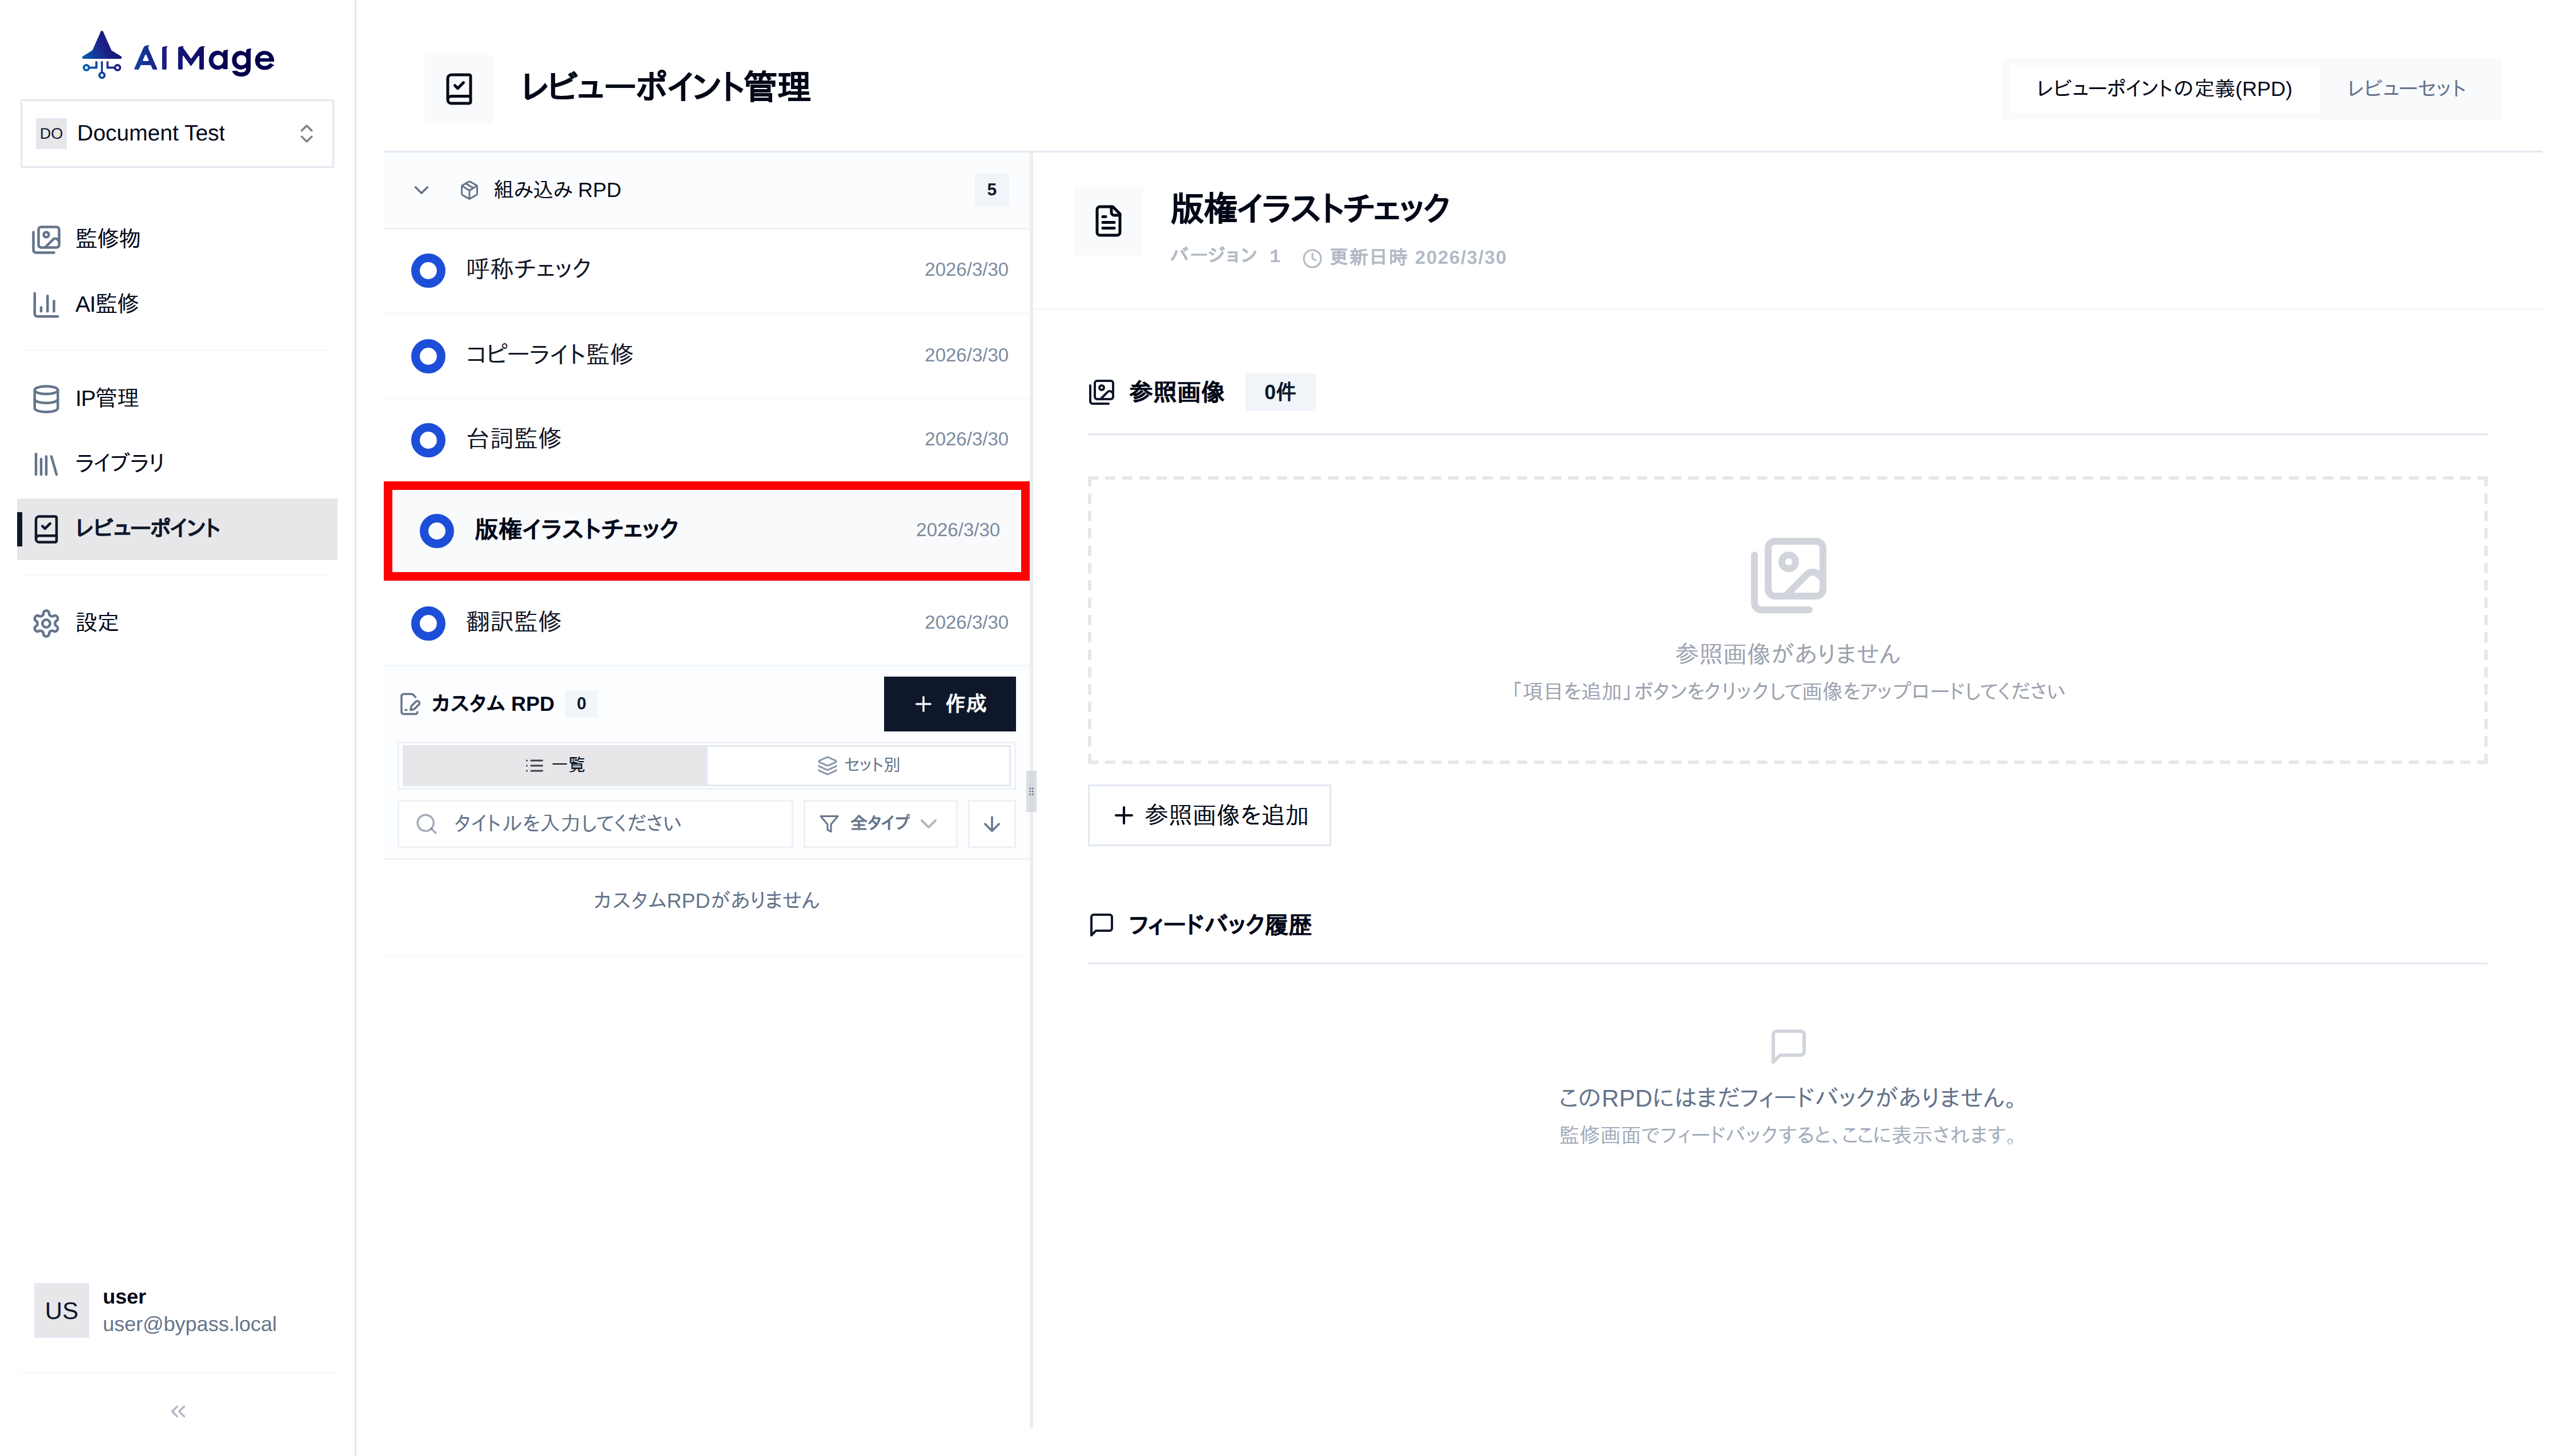Click the ＋作成 button
The image size is (2570, 1456).
coord(950,704)
